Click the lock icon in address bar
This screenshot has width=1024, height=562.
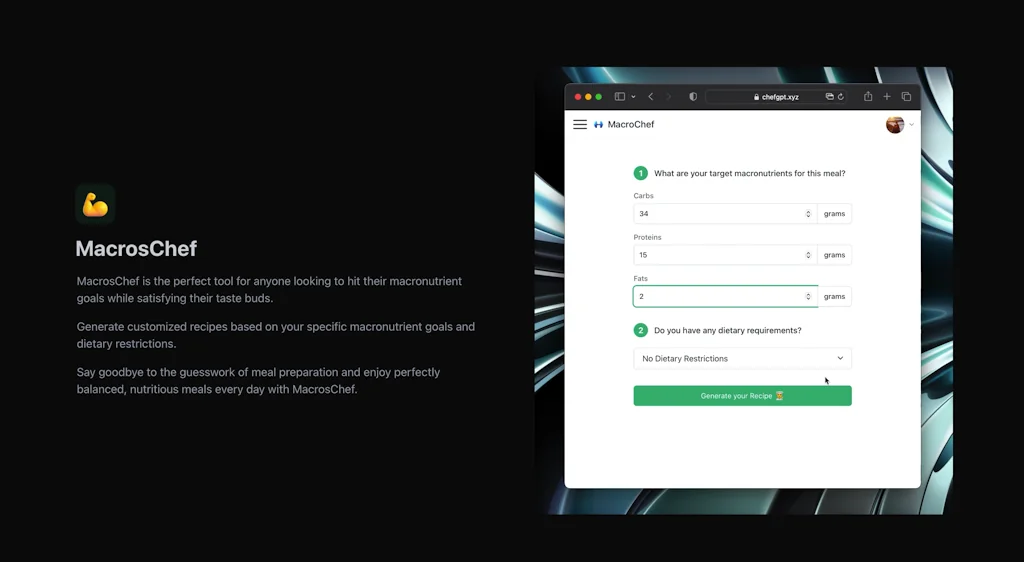click(x=756, y=97)
